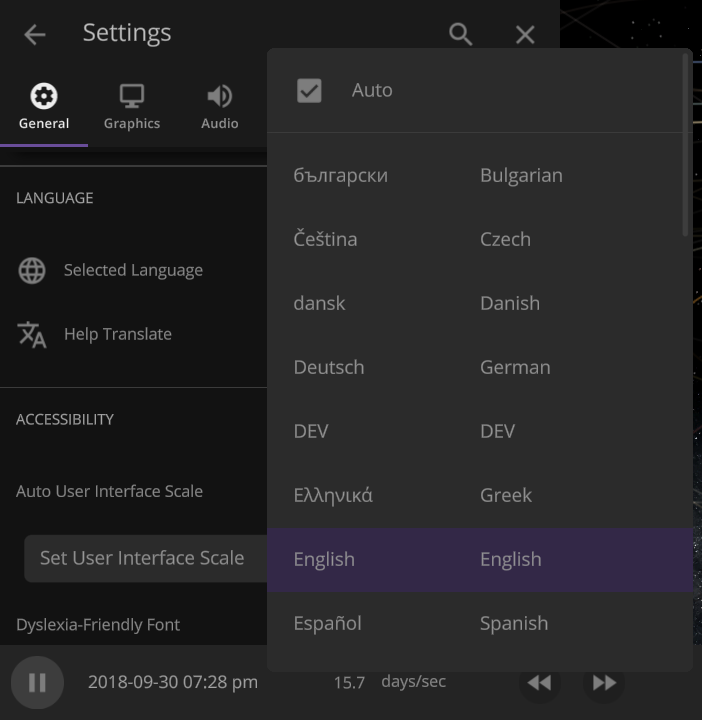This screenshot has width=702, height=720.
Task: Choose Español Spanish language entry
Action: [480, 624]
